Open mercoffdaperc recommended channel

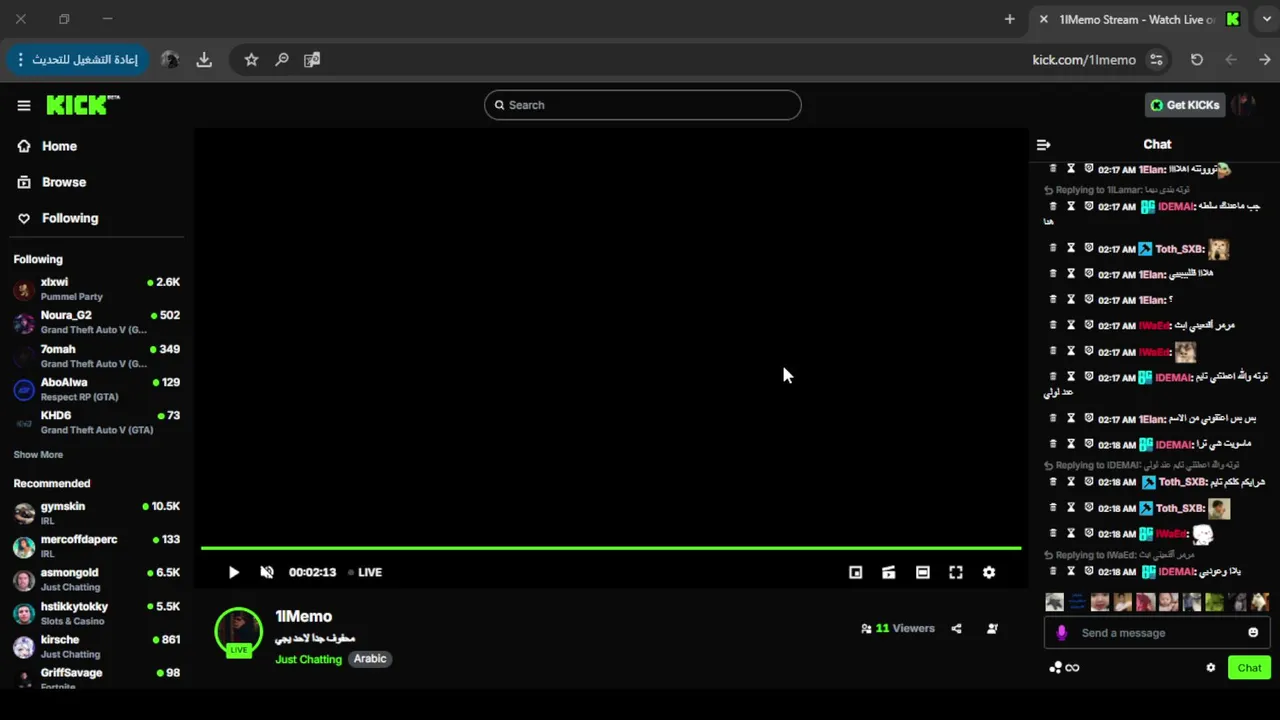[x=96, y=546]
